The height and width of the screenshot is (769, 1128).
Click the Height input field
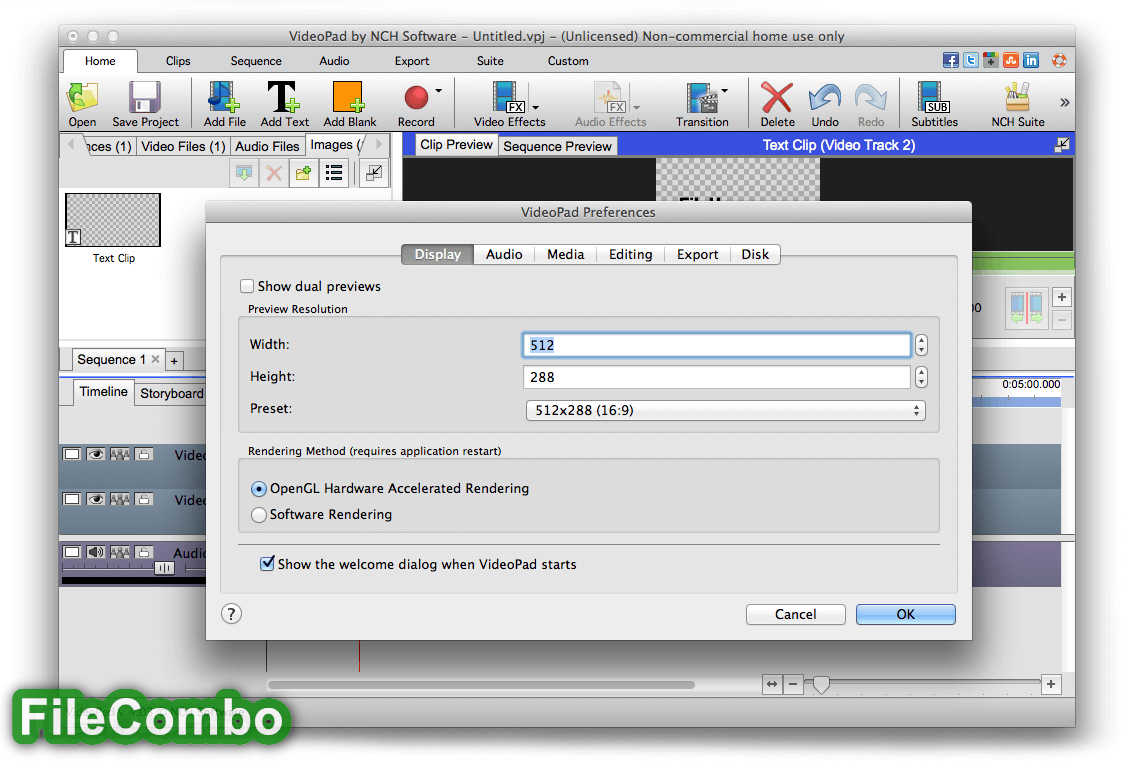(716, 377)
